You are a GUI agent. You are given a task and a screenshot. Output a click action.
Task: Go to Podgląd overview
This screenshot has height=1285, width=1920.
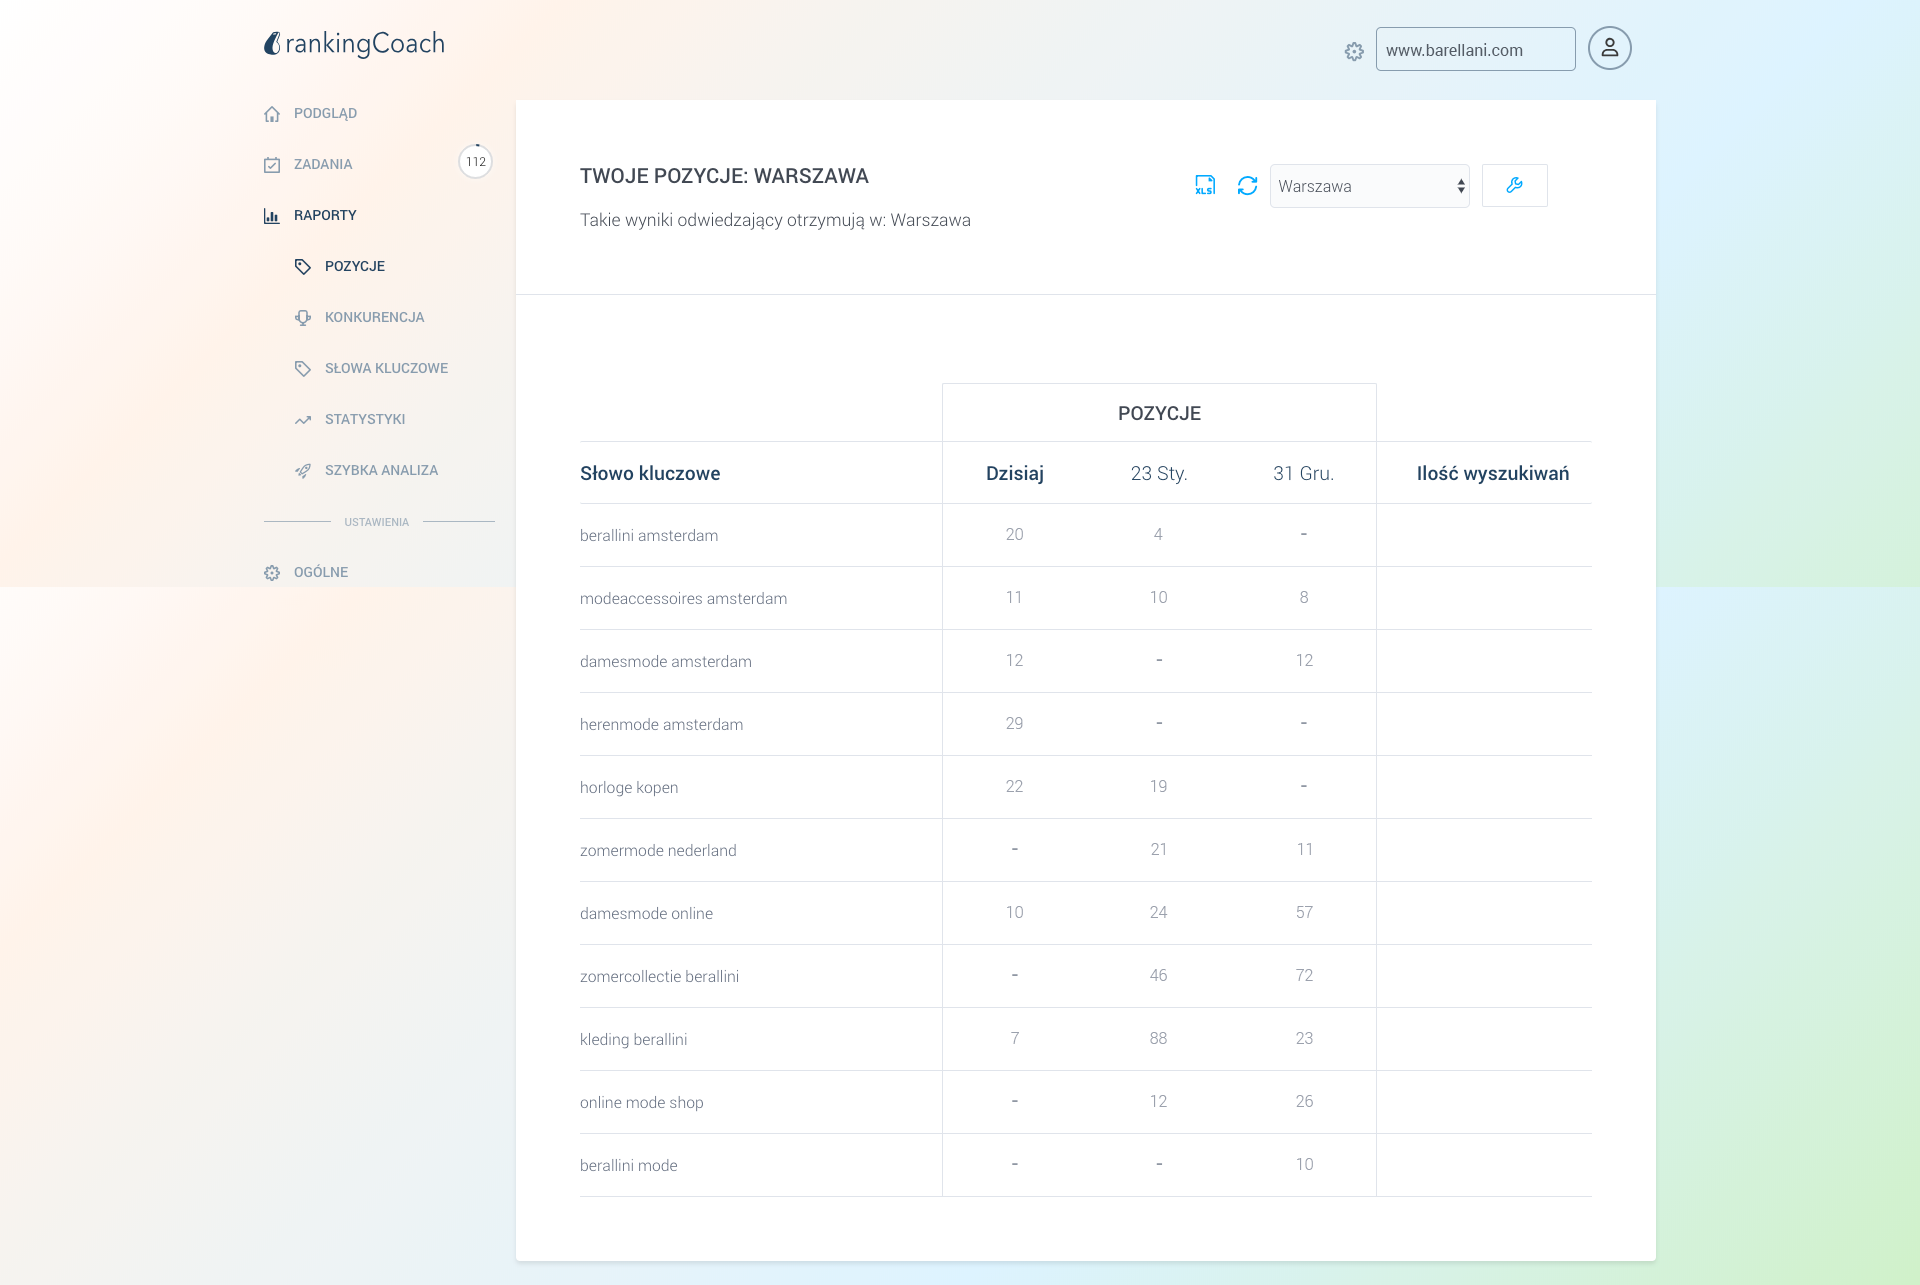click(324, 113)
